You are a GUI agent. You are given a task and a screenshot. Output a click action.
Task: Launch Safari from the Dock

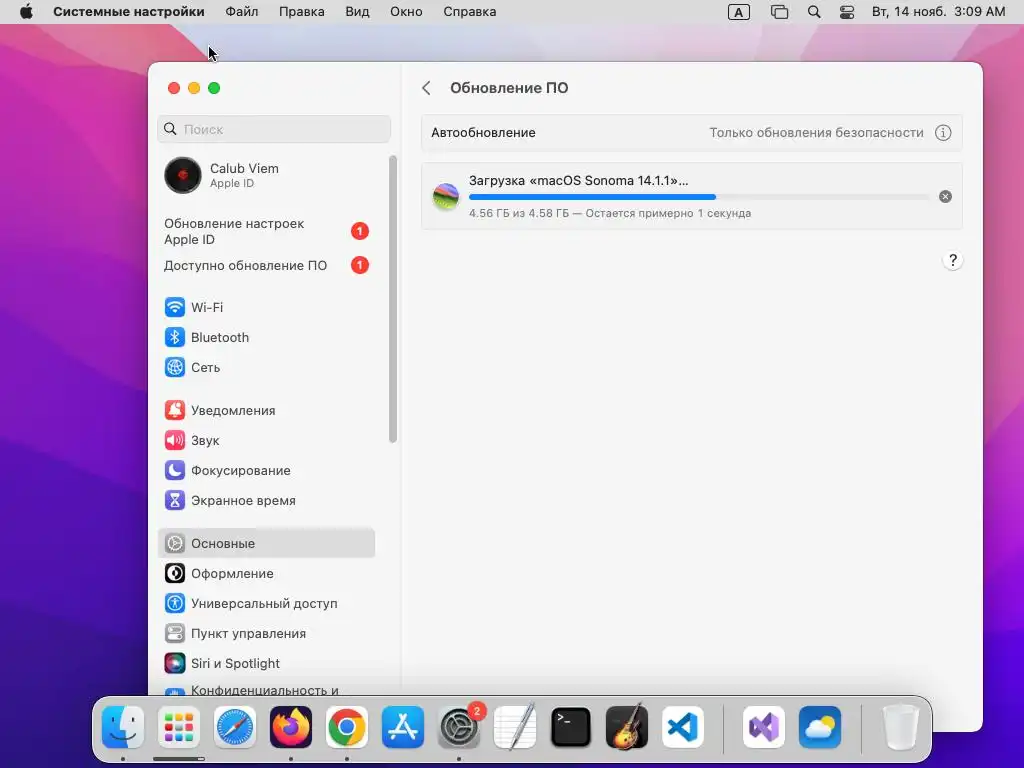click(x=235, y=727)
